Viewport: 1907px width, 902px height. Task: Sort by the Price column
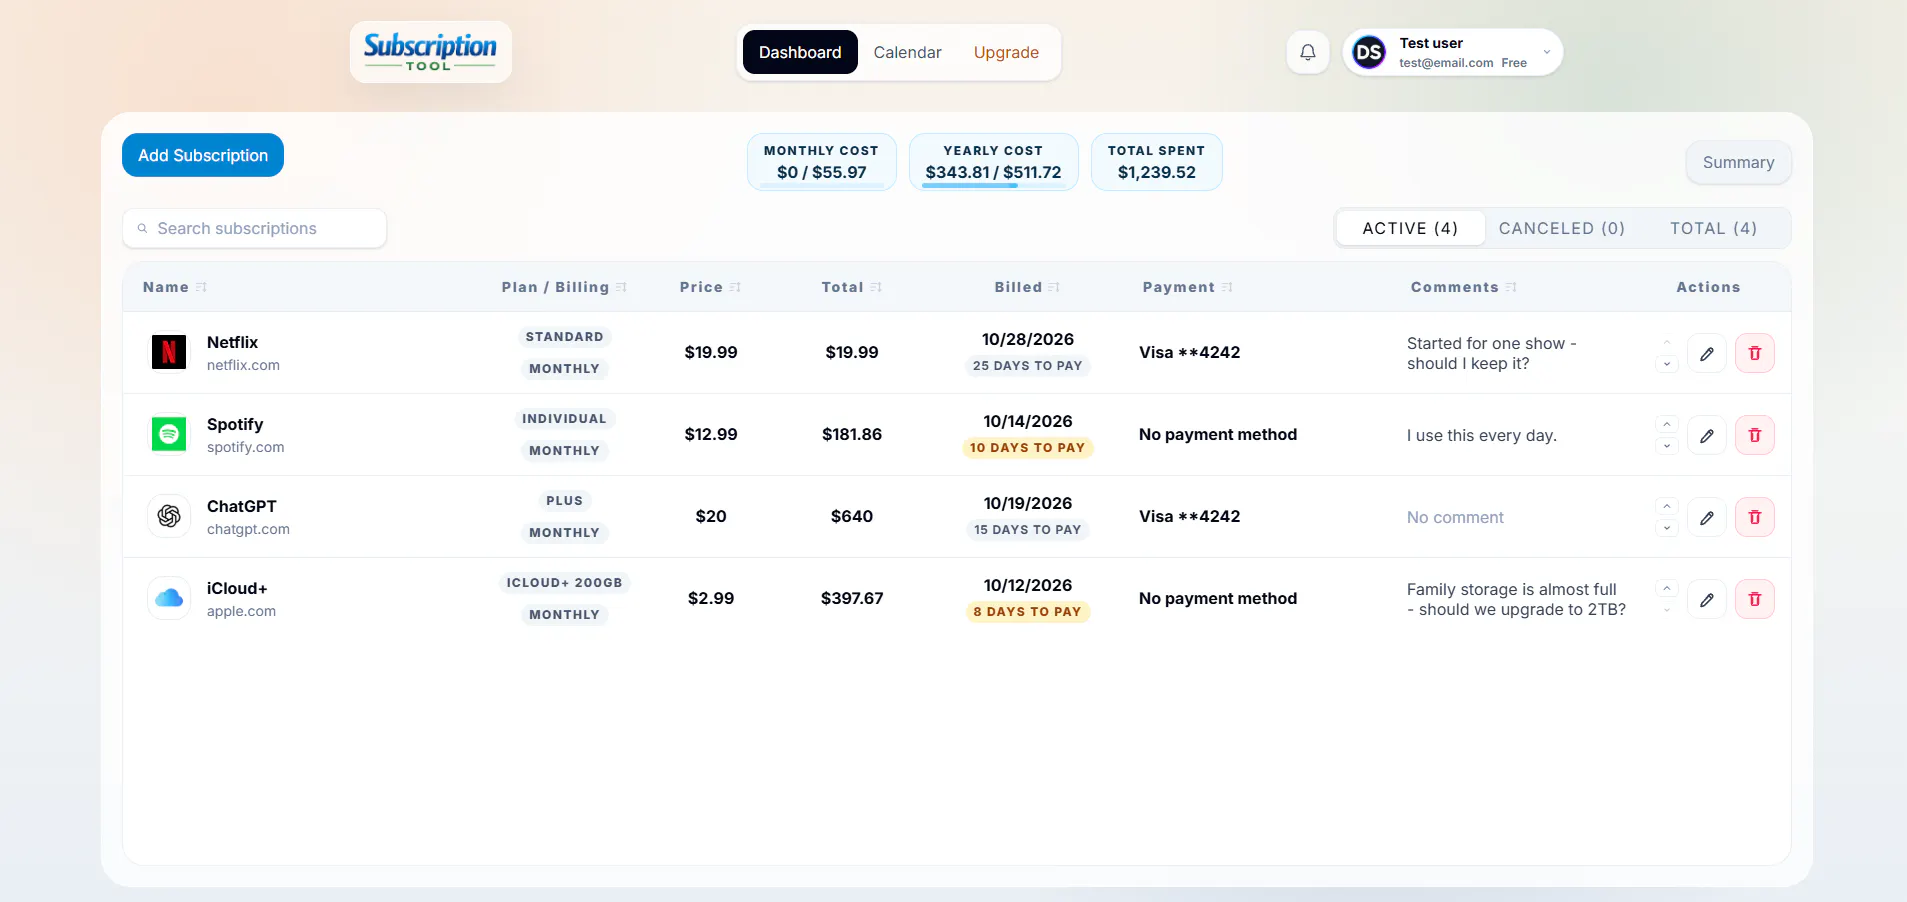pos(710,287)
